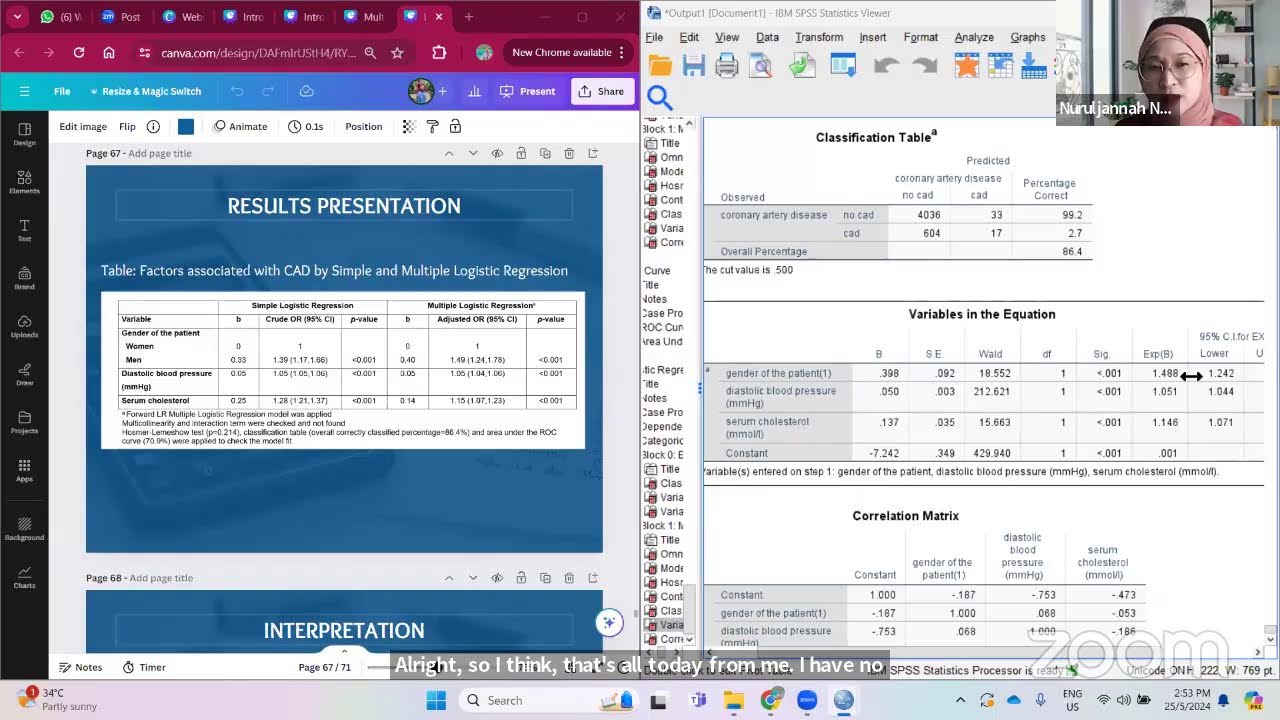
Task: Click SPSS Export output icon
Action: click(x=802, y=66)
